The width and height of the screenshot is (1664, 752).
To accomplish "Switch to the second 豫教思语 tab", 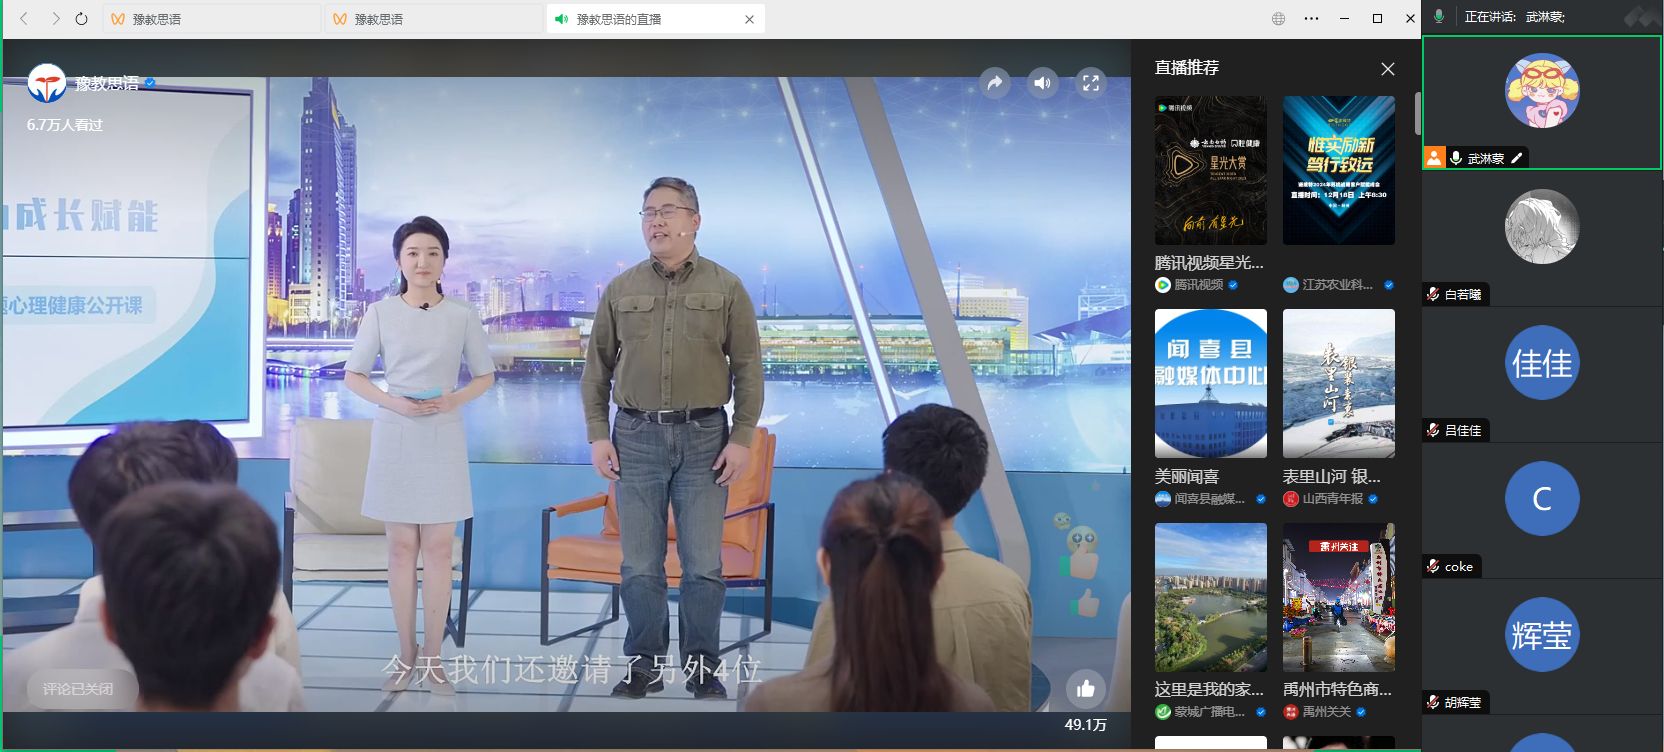I will tap(432, 19).
